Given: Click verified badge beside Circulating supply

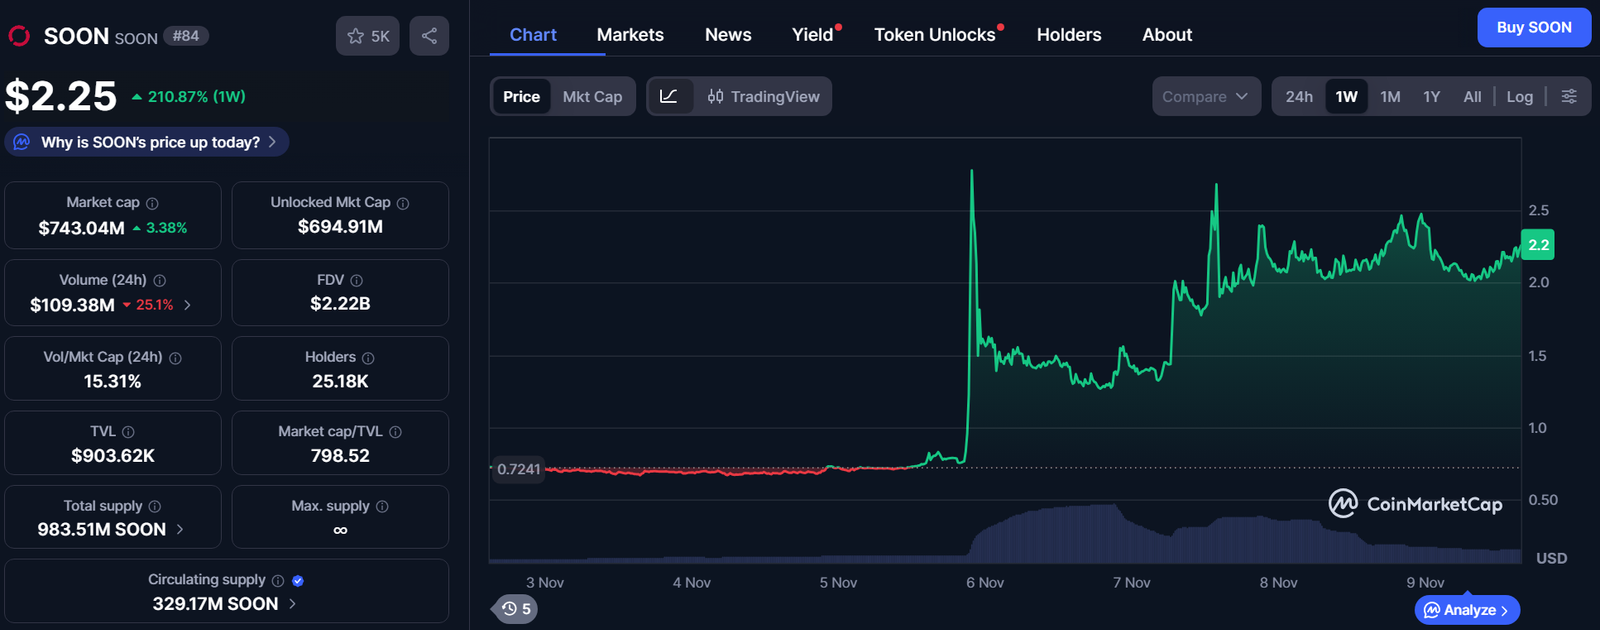Looking at the screenshot, I should click(298, 580).
